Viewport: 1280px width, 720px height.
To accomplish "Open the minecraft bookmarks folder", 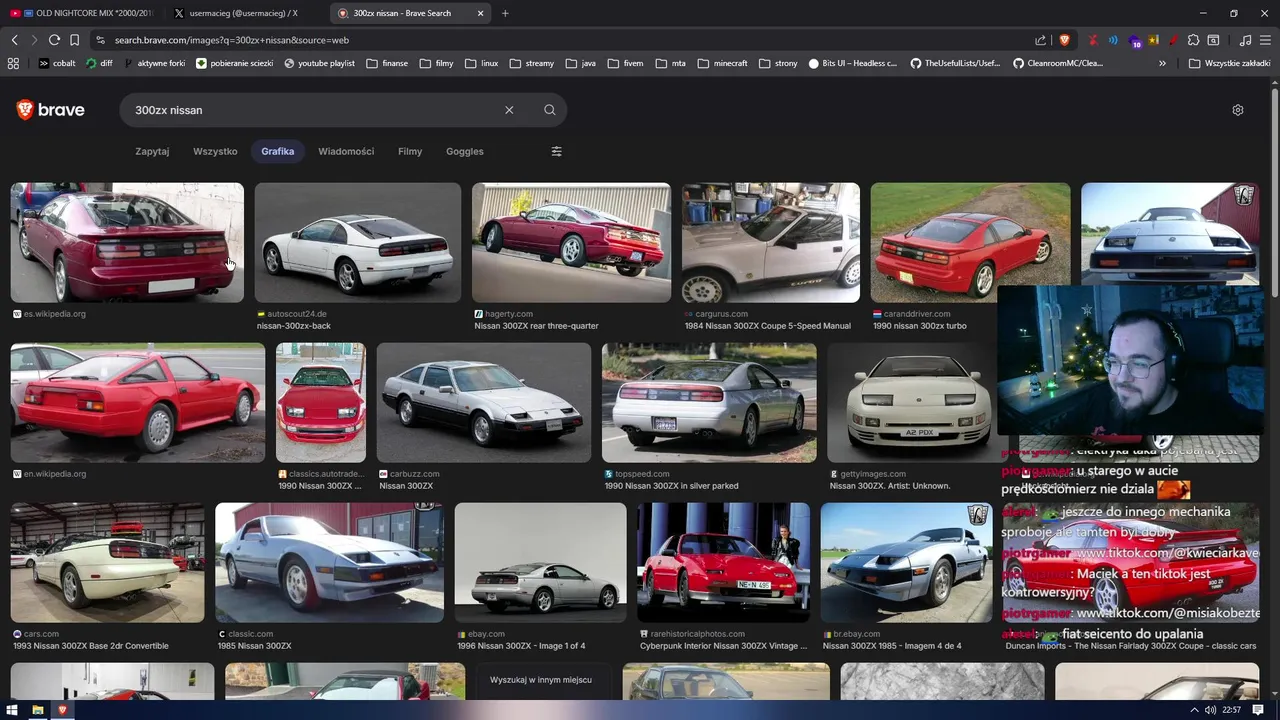I will tap(722, 63).
